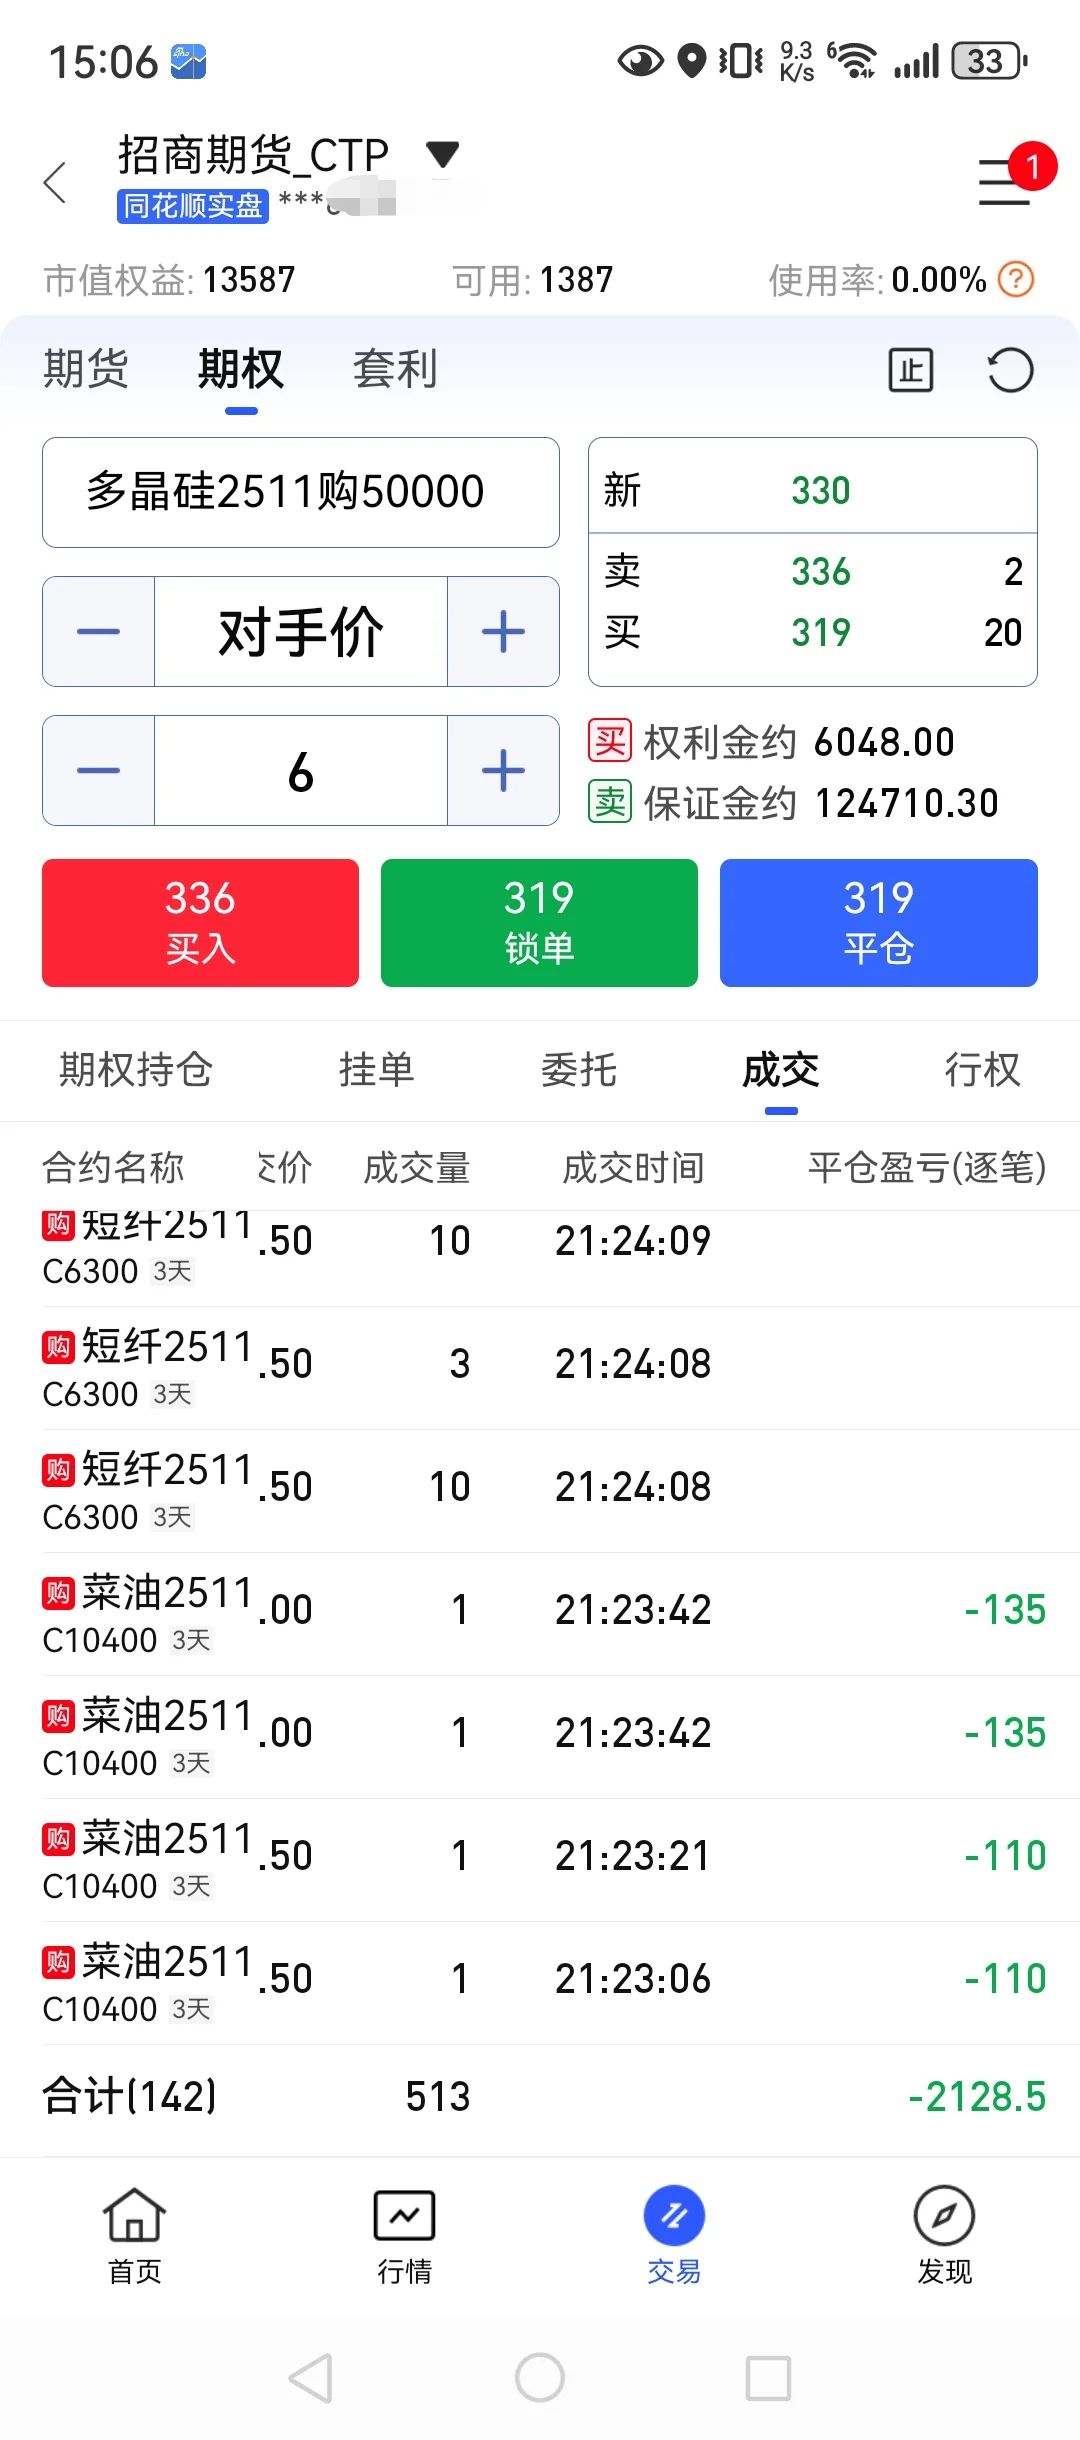
Task: Tap the 成交时间 column header
Action: point(633,1167)
